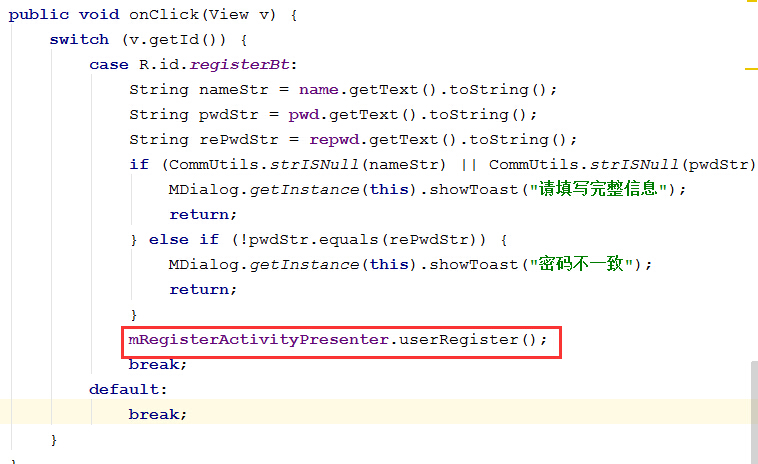This screenshot has width=758, height=464.
Task: Click 'showToast' on the 密码不一致 line
Action: pyautogui.click(x=474, y=265)
